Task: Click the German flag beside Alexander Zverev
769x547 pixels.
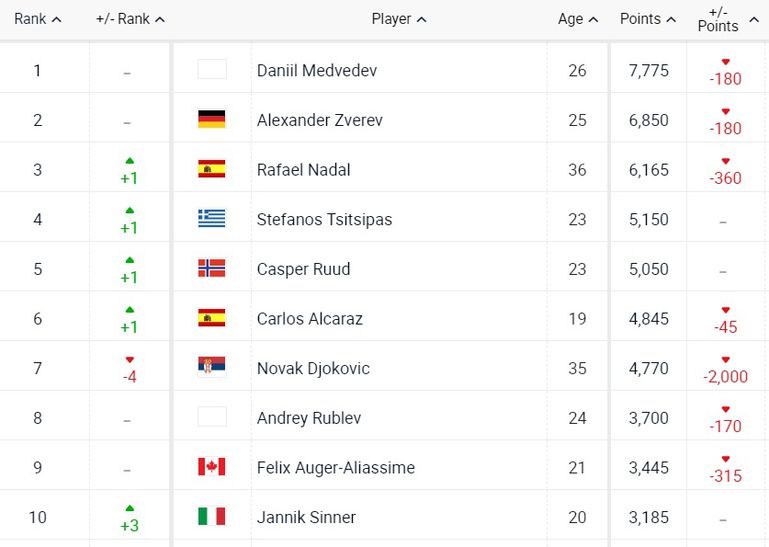Action: click(211, 119)
